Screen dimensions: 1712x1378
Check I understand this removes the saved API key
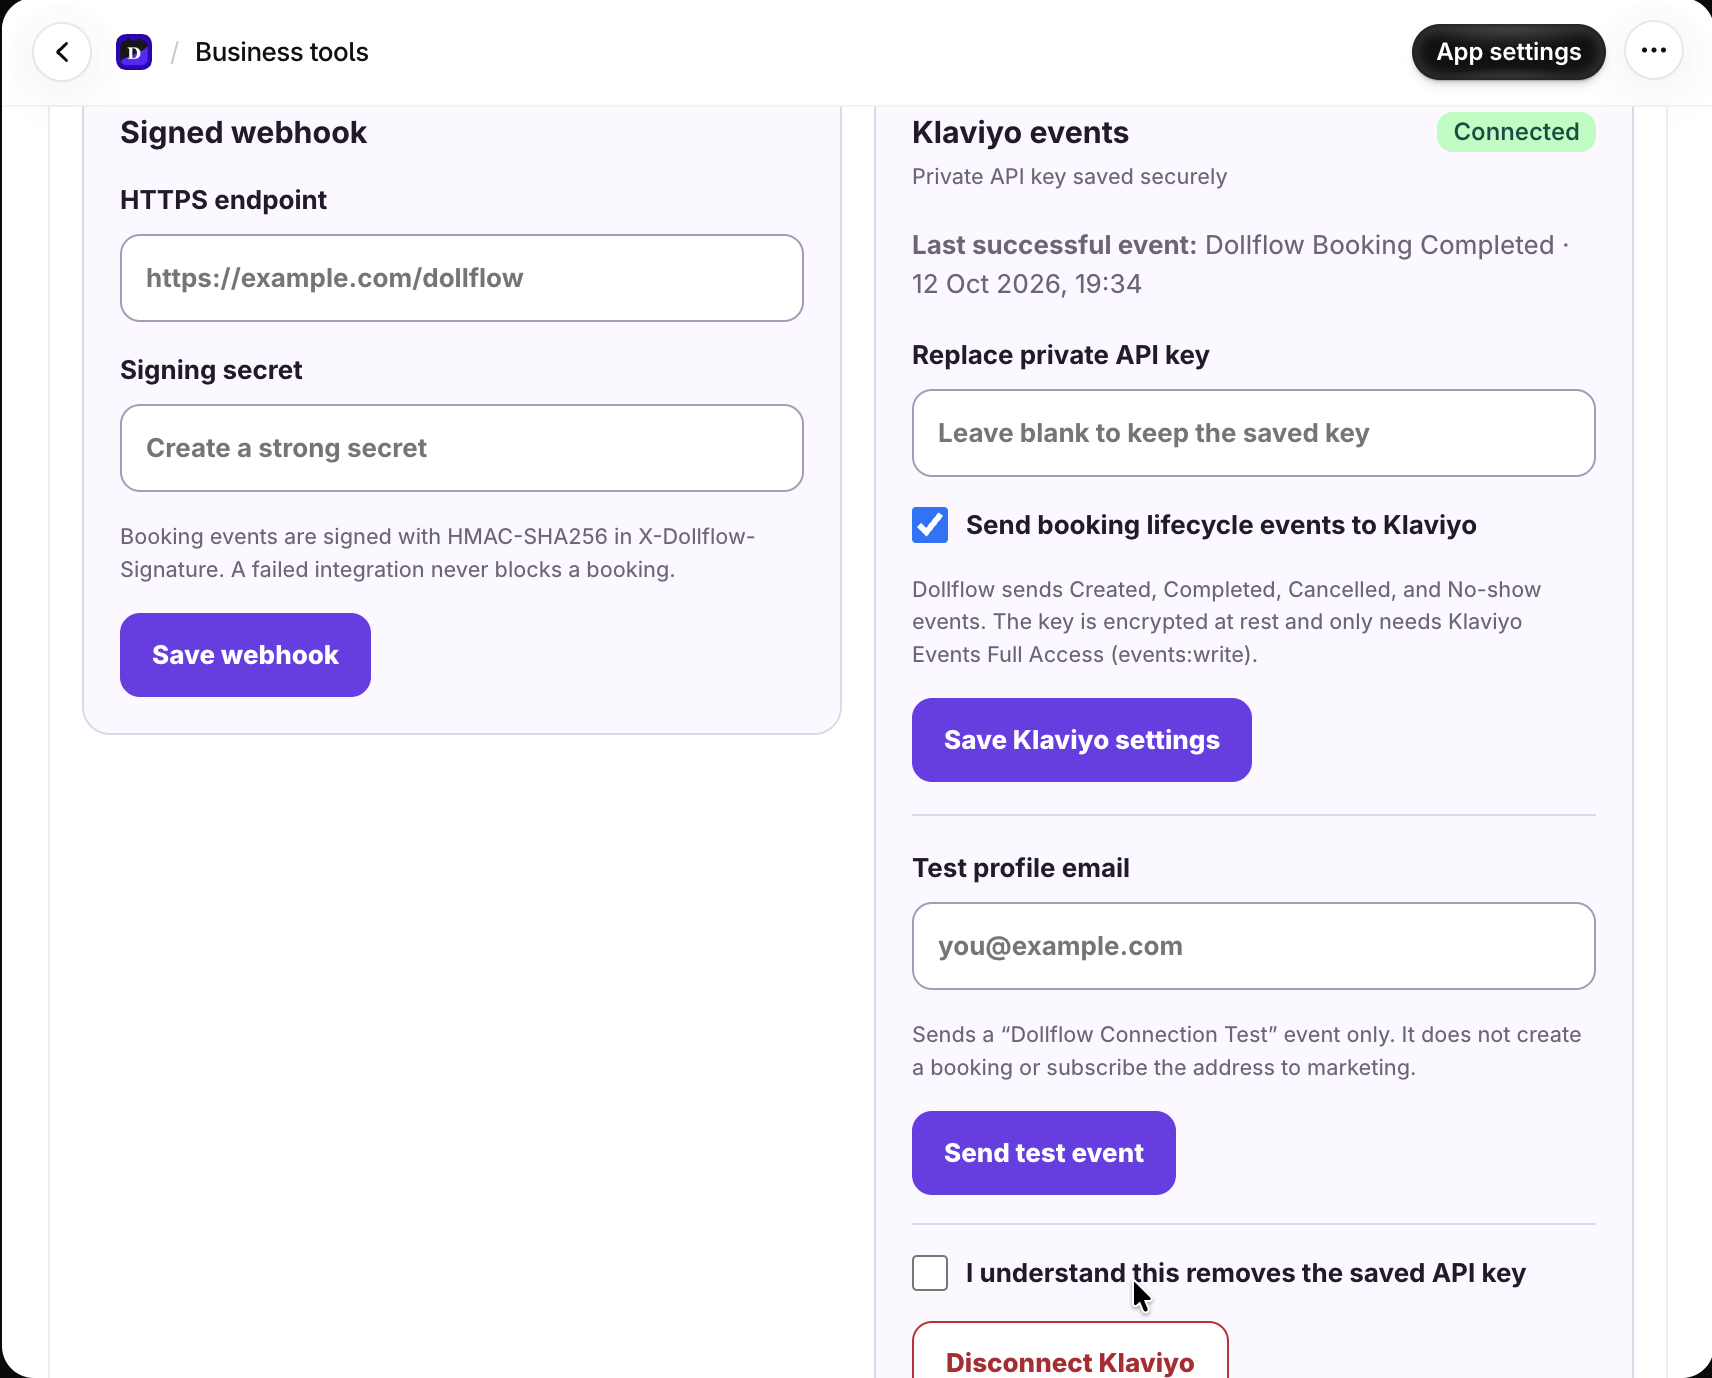click(930, 1273)
